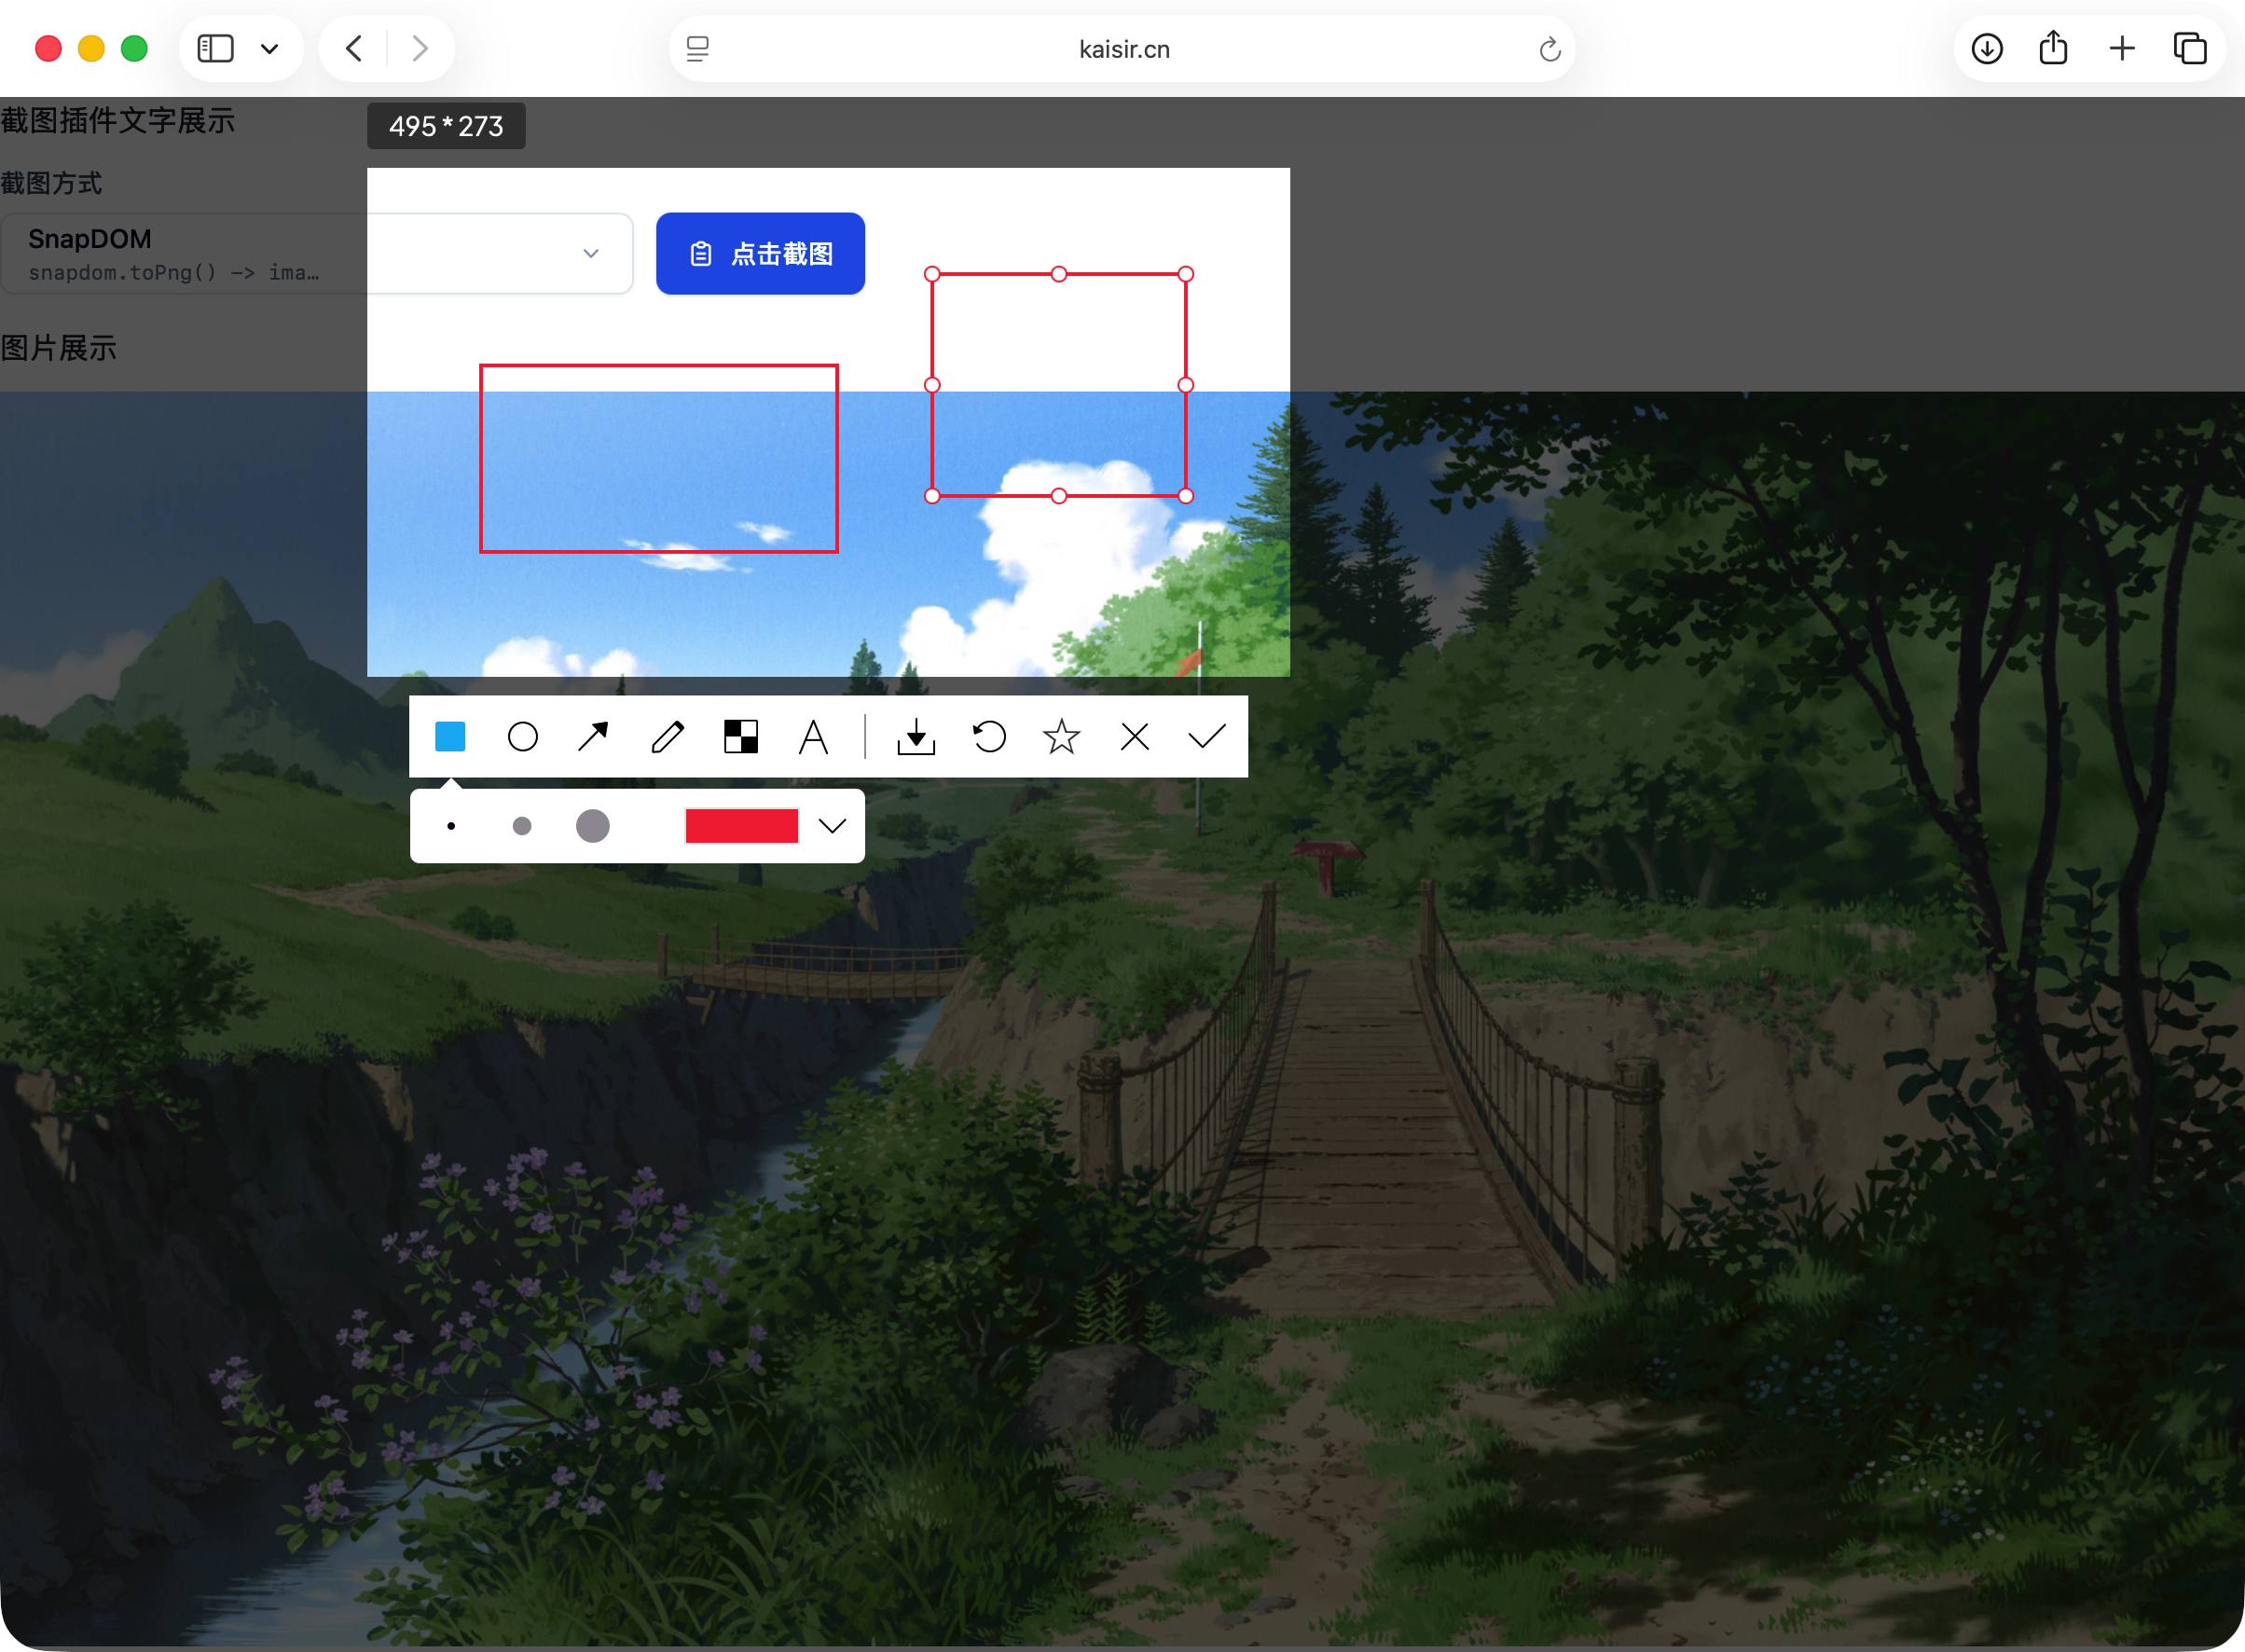Screen dimensions: 2245x1652
Task: Open the Share menu
Action: [x=2053, y=48]
